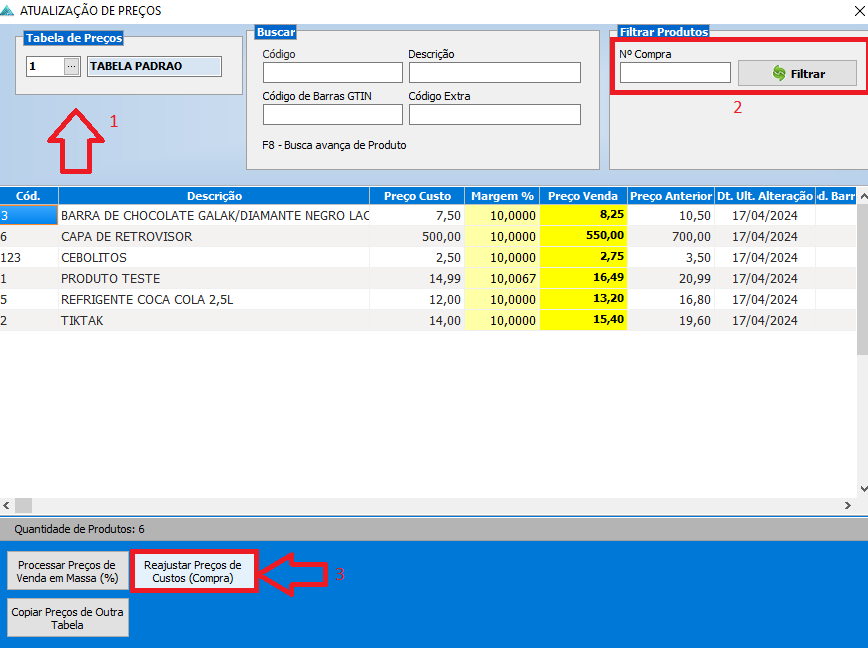Select TIKTAK row description
This screenshot has width=868, height=648.
coord(214,320)
